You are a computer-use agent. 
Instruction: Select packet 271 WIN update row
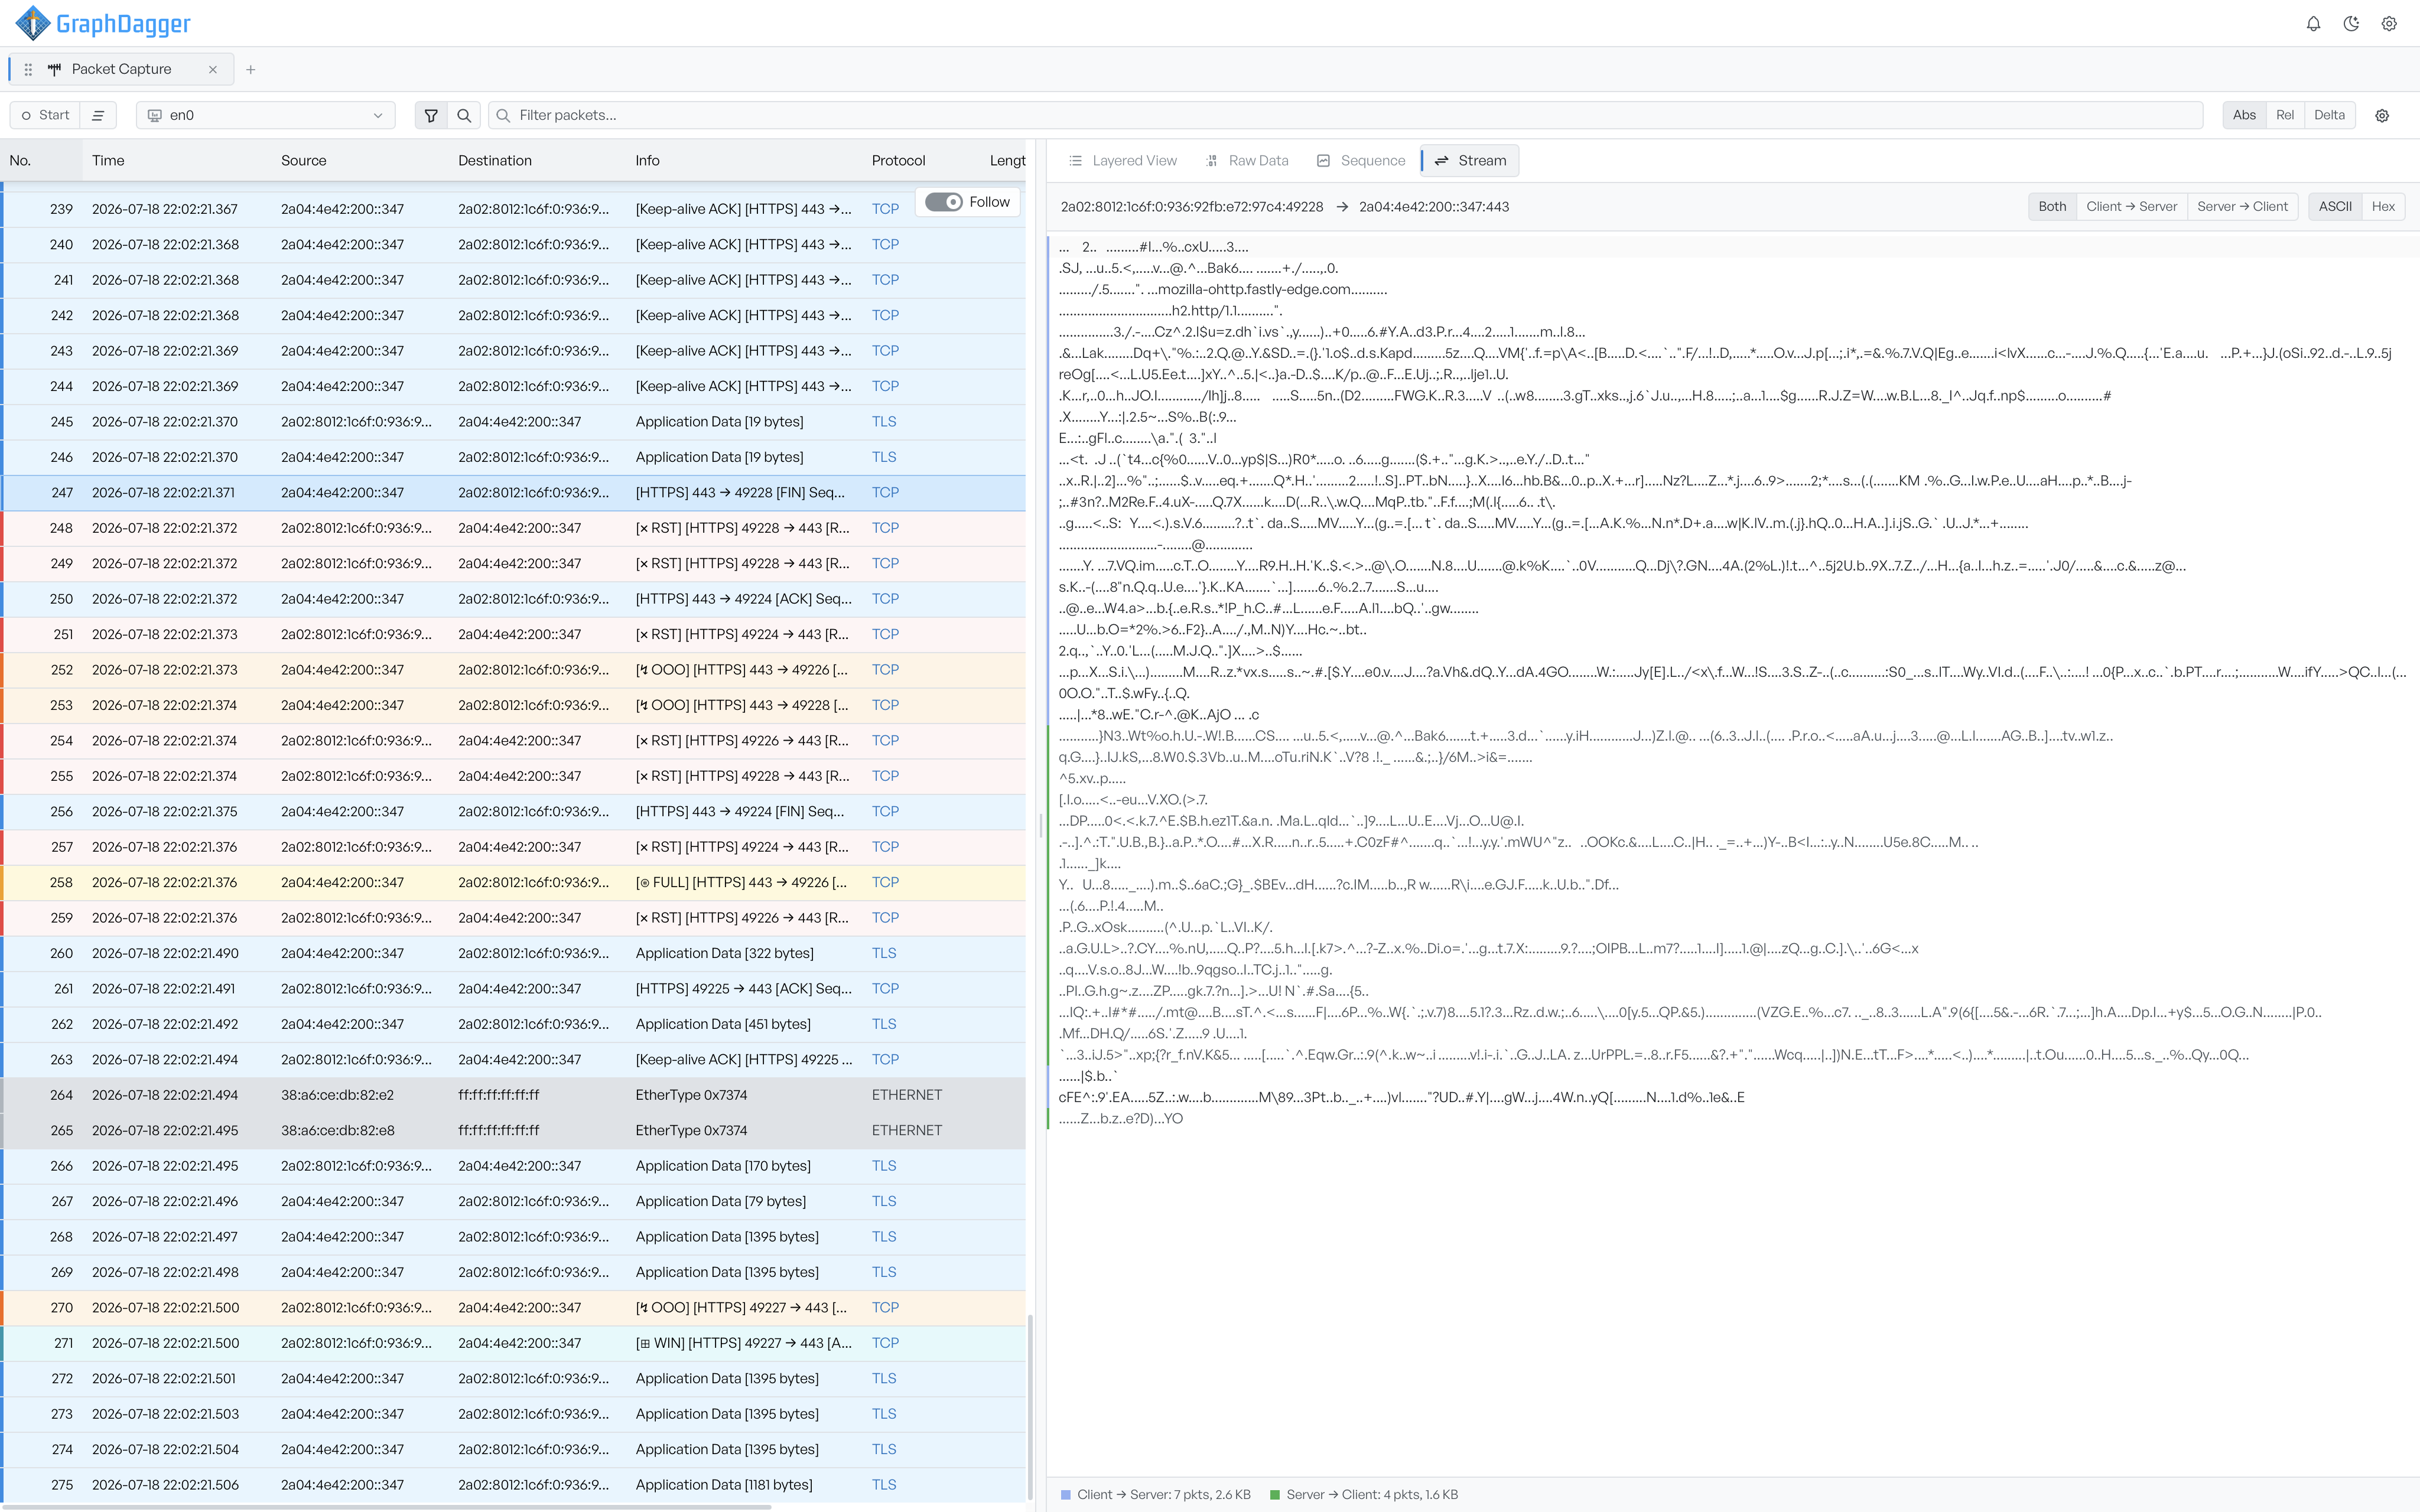(513, 1343)
